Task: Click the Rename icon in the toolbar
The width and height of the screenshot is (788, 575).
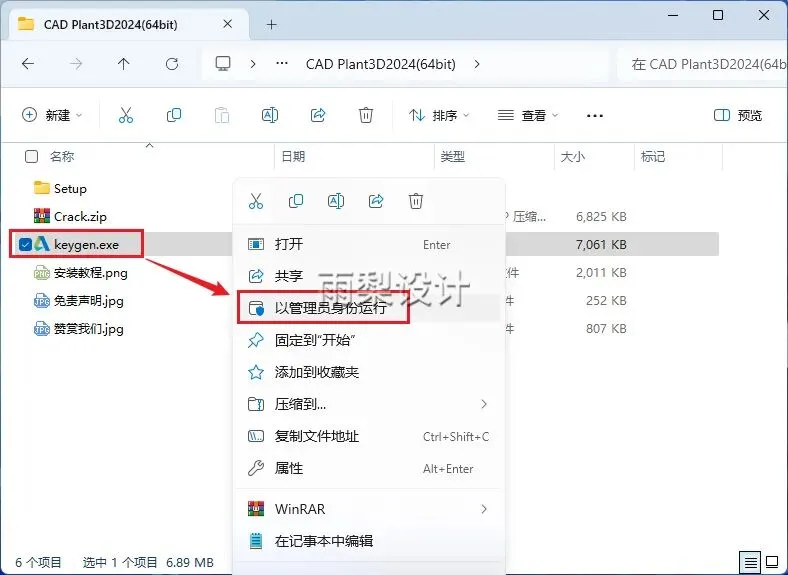Action: pos(270,116)
